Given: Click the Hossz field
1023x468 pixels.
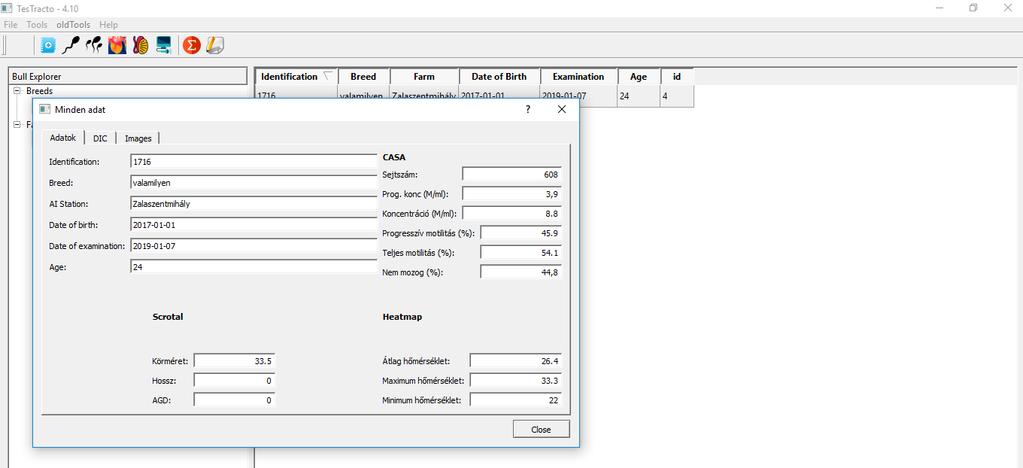Looking at the screenshot, I should (x=234, y=381).
